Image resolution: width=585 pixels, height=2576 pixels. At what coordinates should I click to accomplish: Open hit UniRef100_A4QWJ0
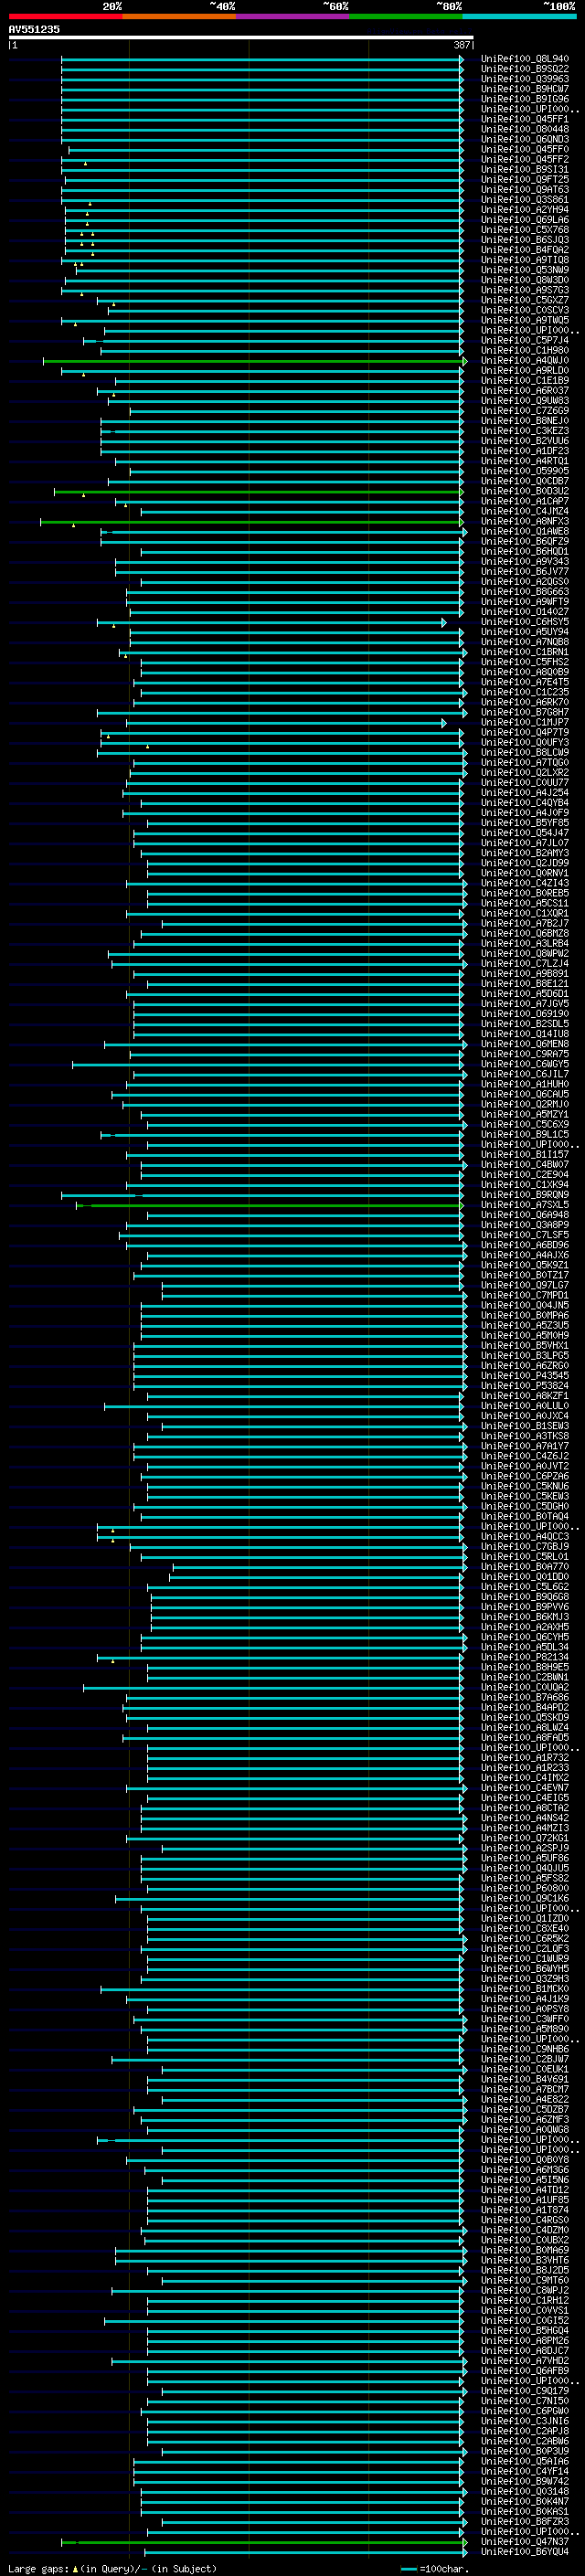[525, 361]
